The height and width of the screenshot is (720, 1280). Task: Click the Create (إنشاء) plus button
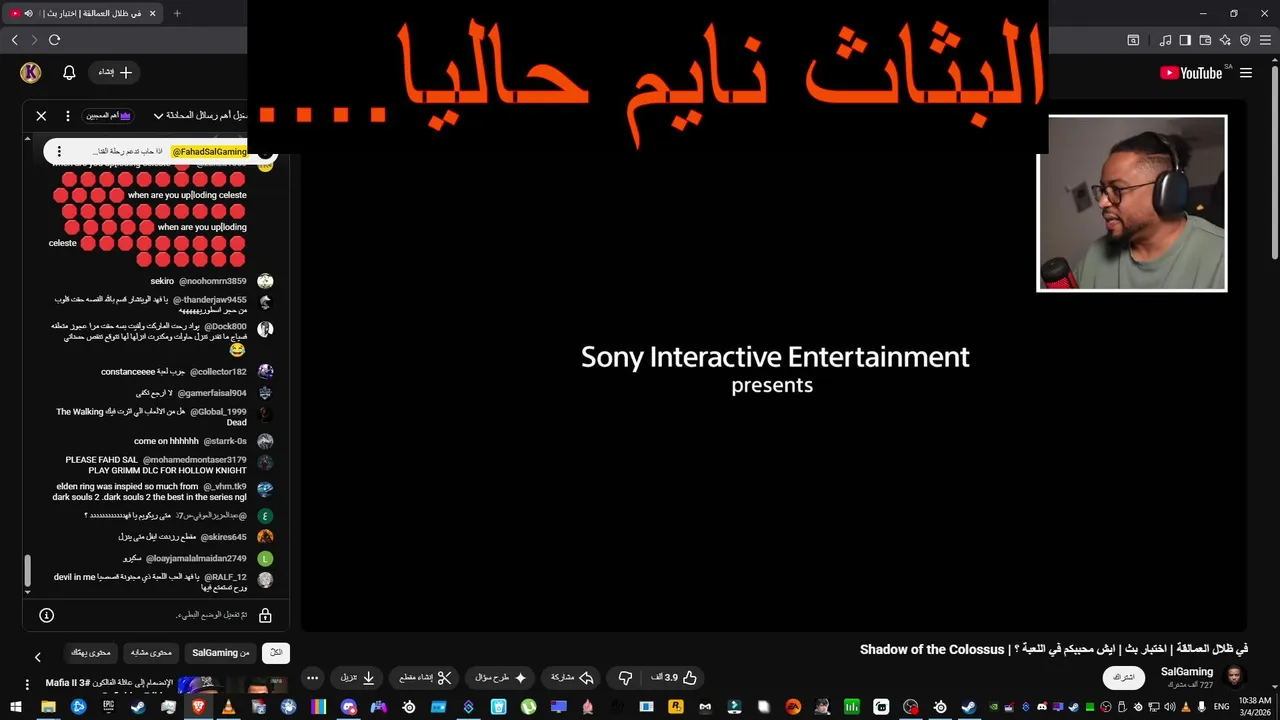pyautogui.click(x=116, y=72)
